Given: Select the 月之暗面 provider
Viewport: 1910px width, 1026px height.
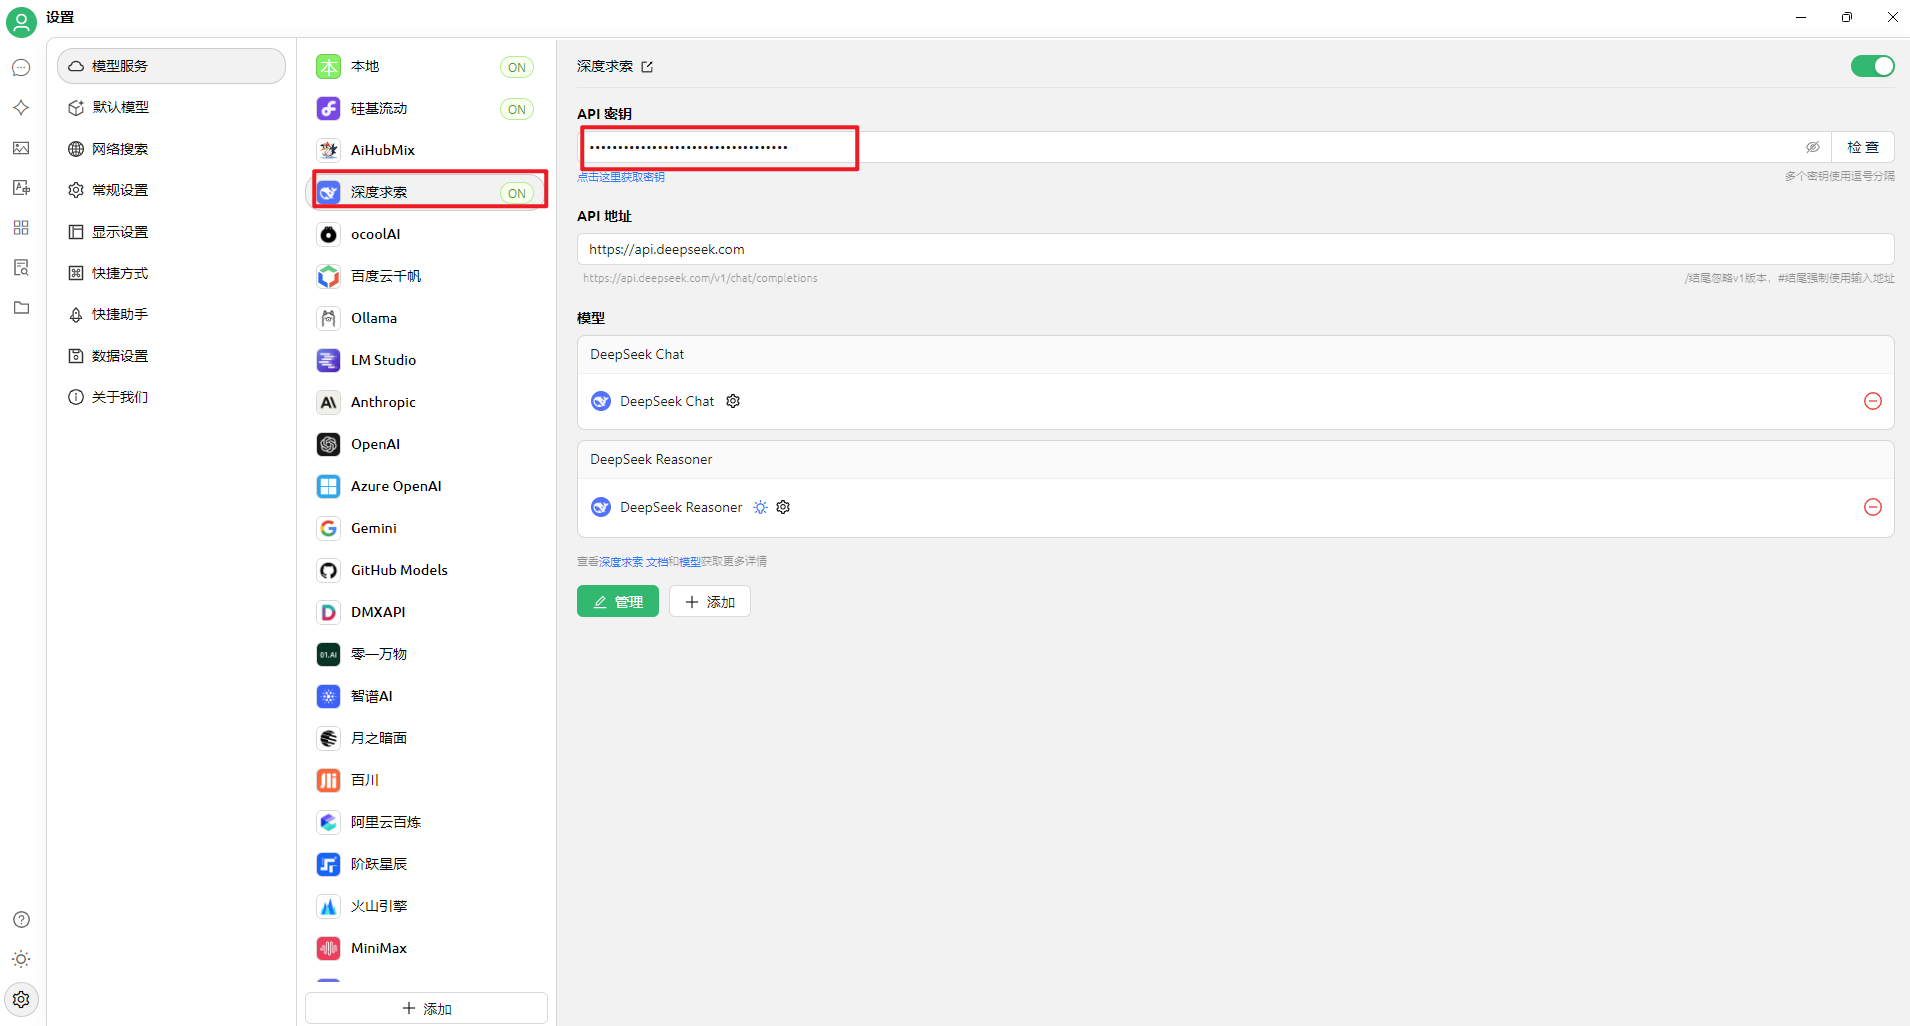Looking at the screenshot, I should (426, 738).
